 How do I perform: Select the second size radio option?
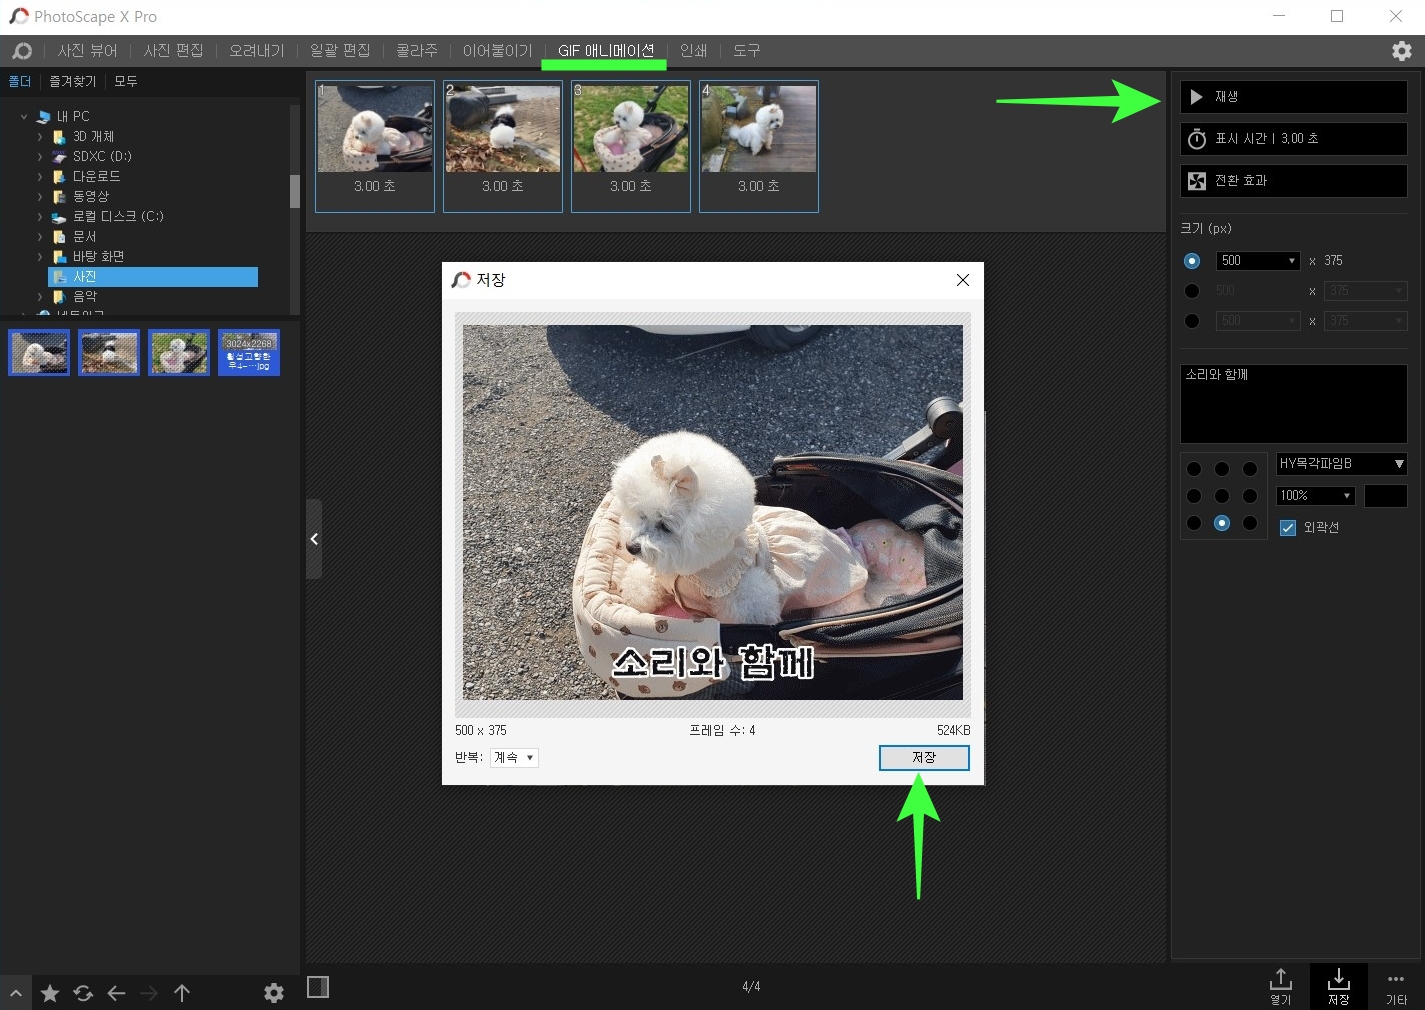1192,291
